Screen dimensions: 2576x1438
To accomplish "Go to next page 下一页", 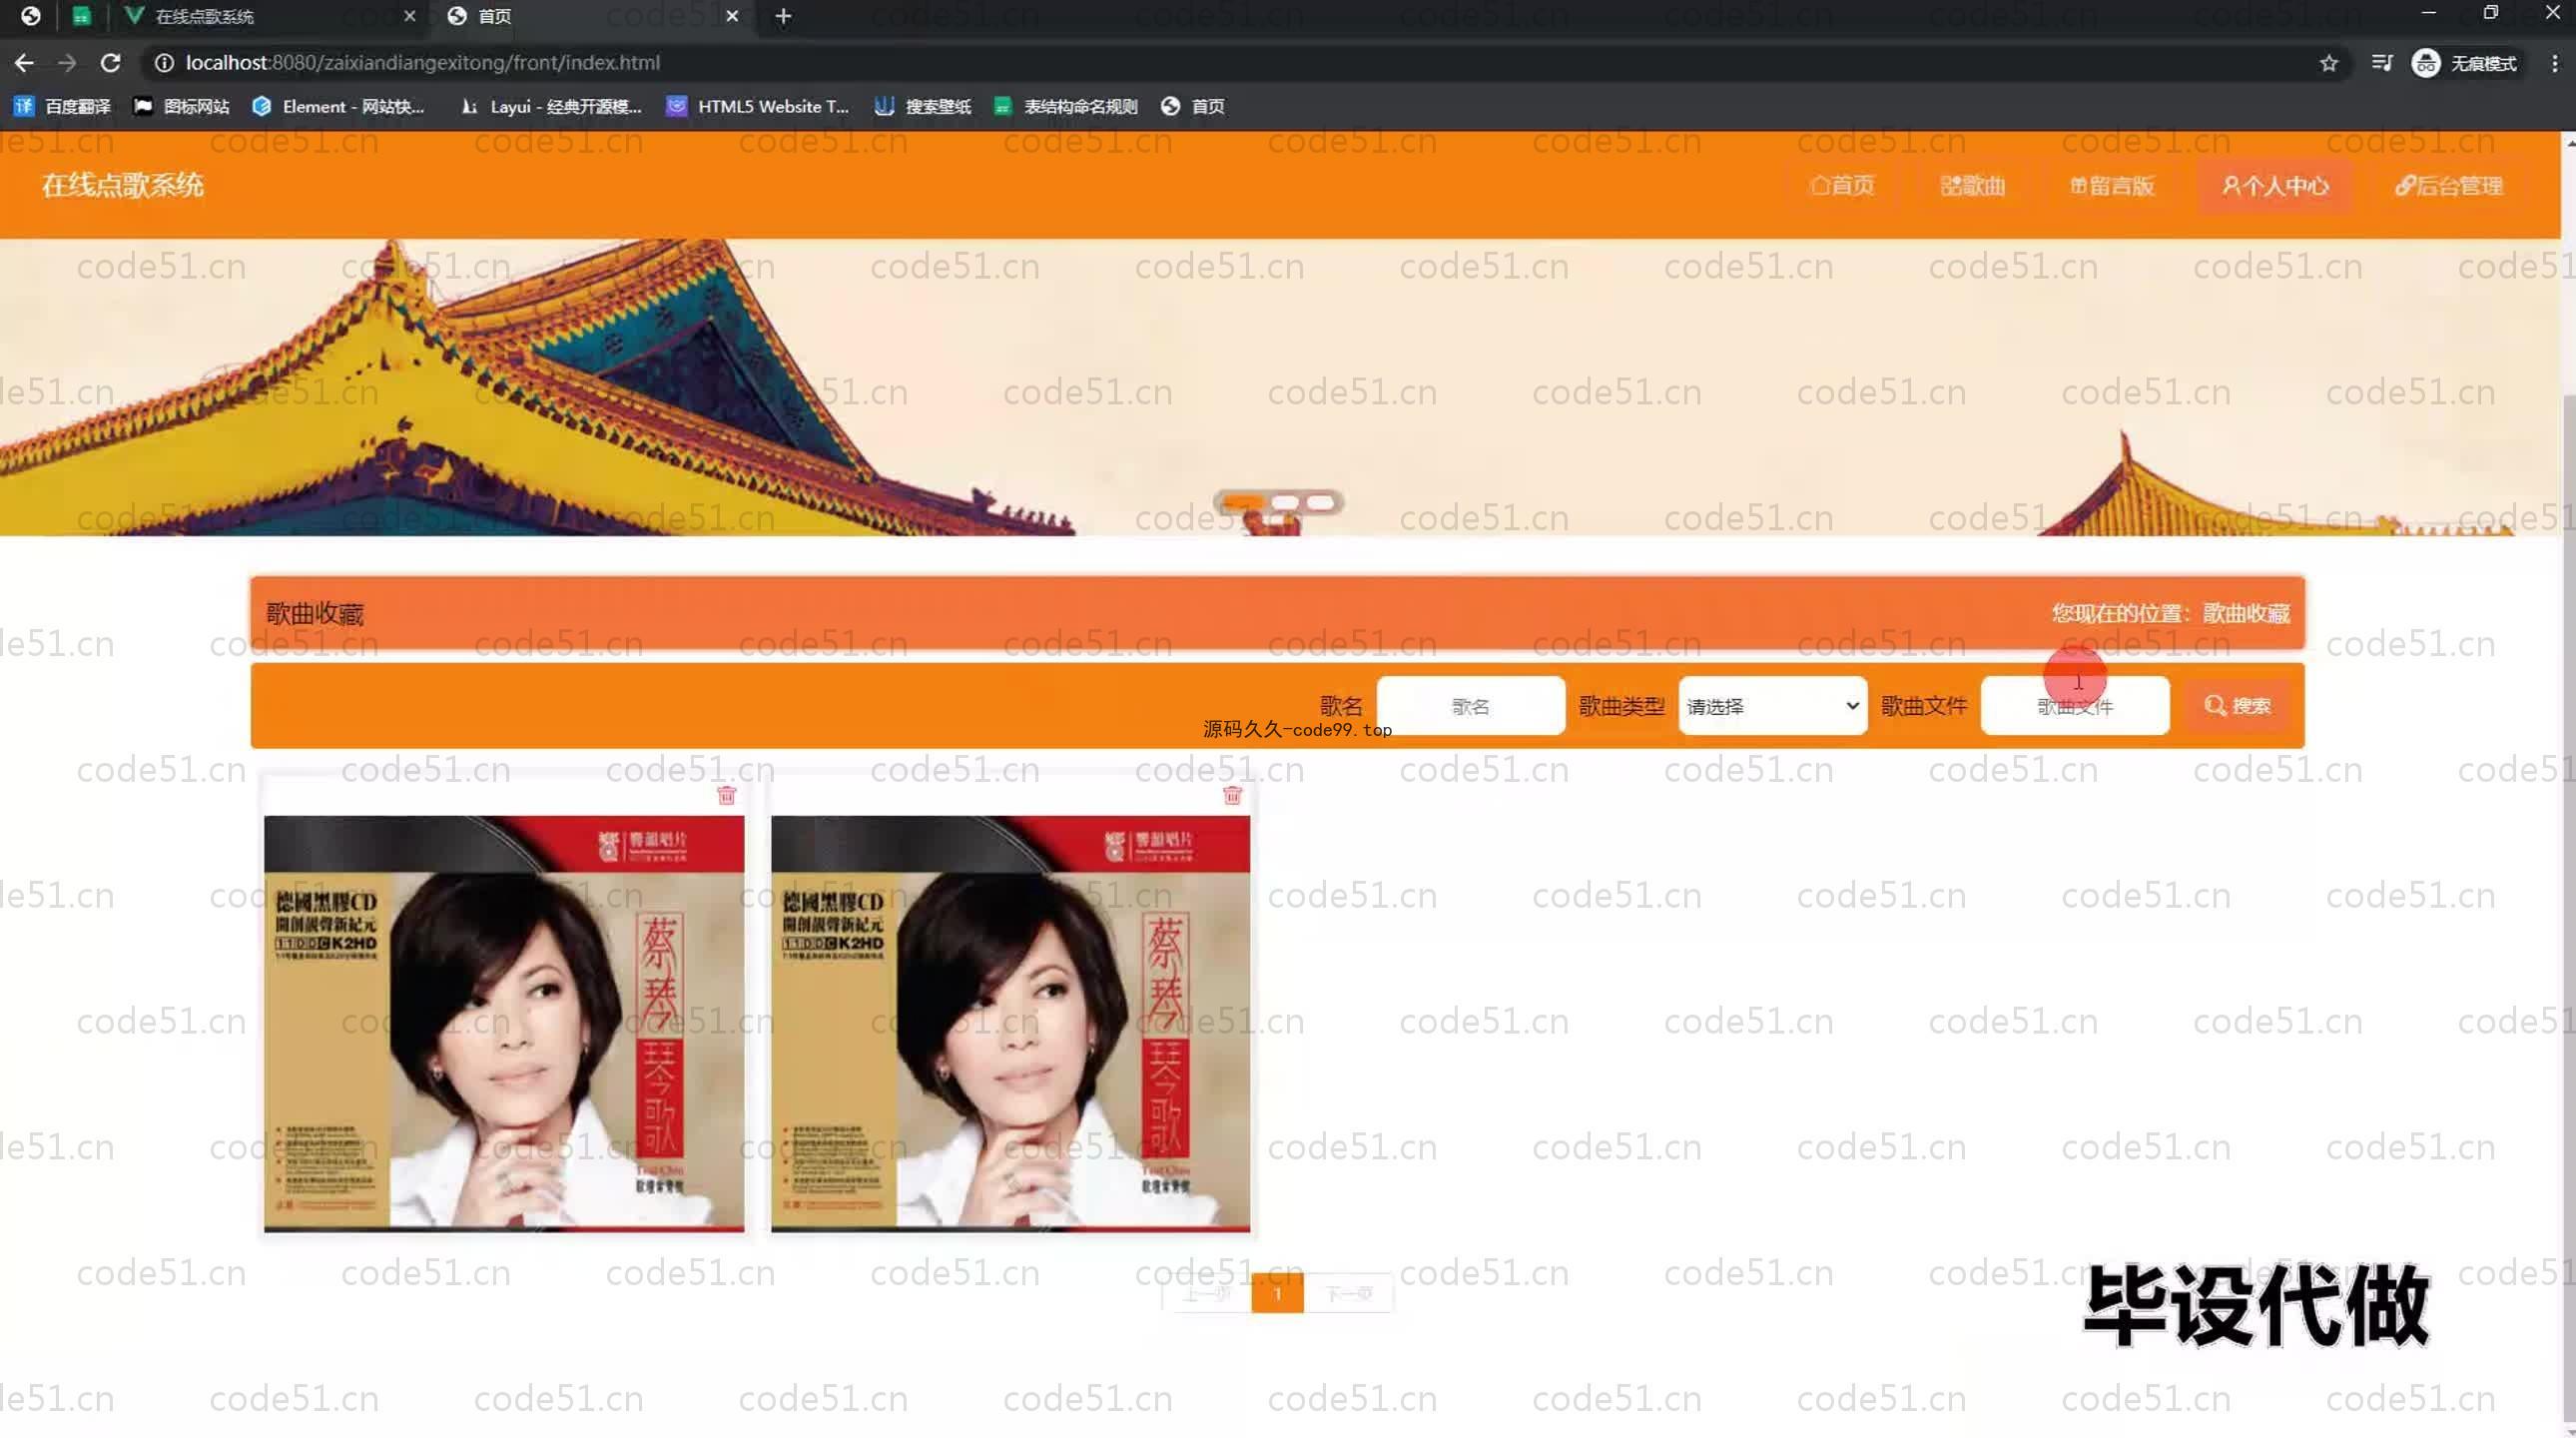I will 1348,1294.
